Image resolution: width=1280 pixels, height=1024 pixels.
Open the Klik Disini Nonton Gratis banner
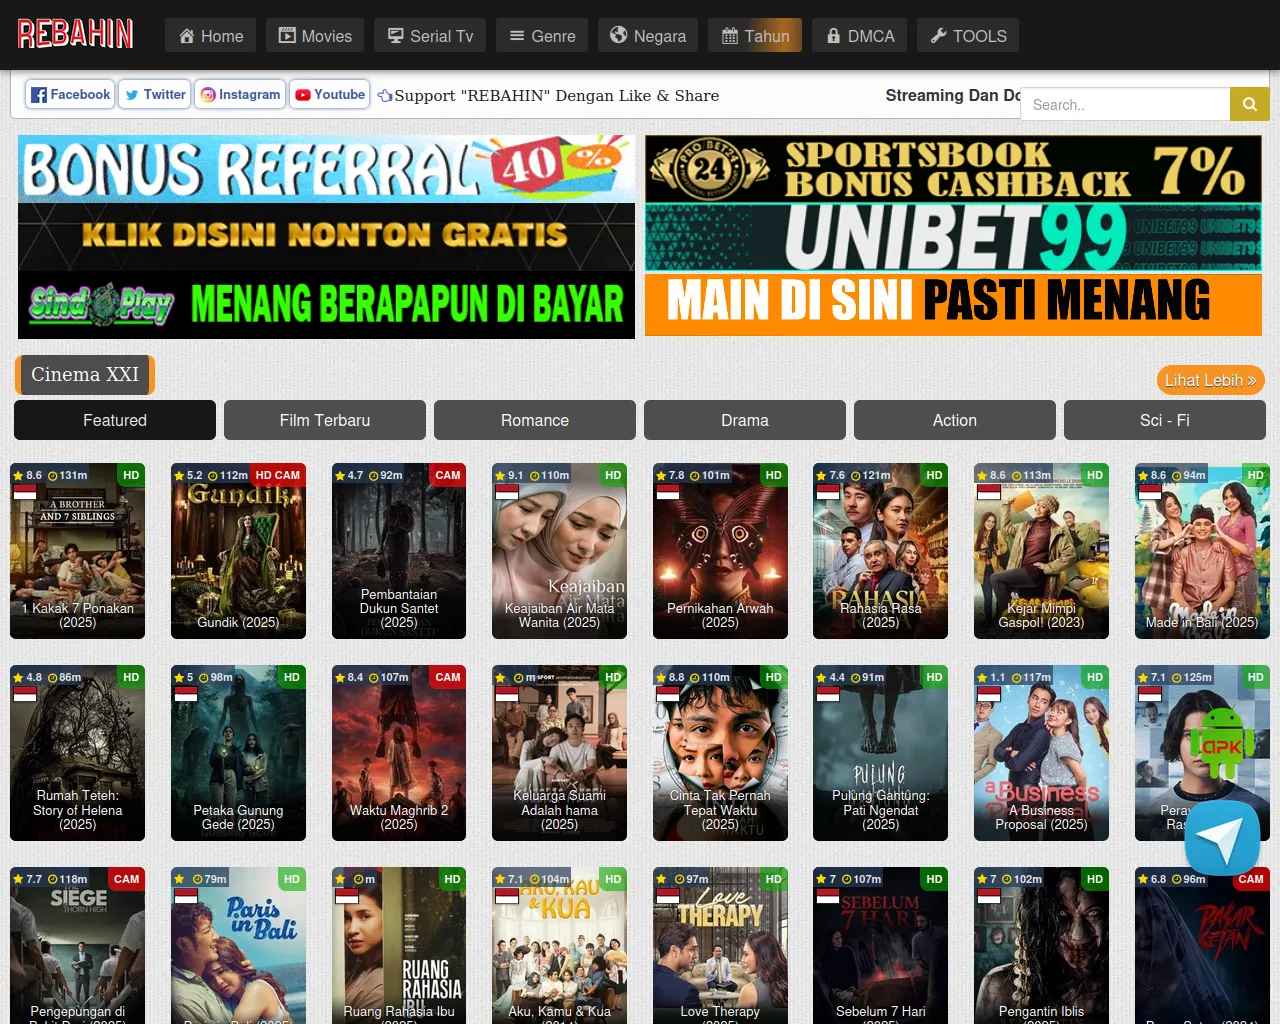click(326, 236)
